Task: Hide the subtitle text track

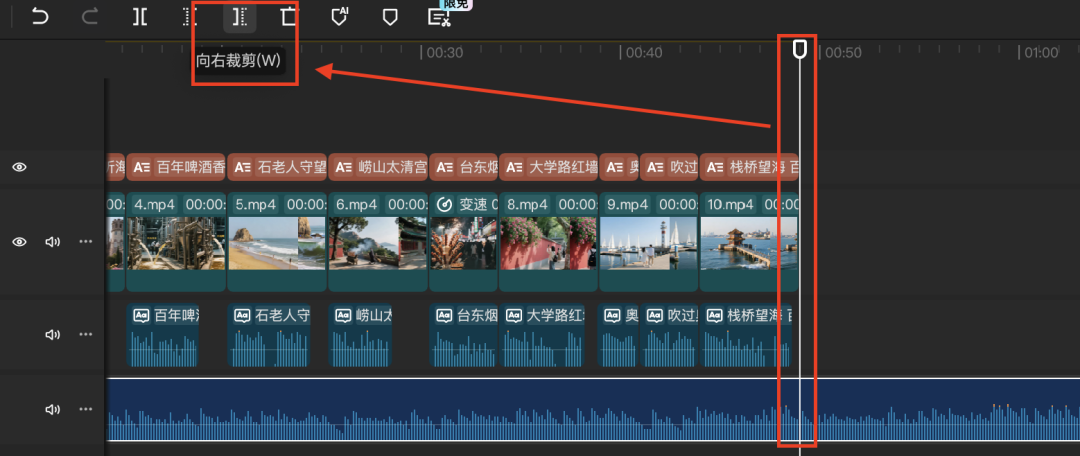Action: click(19, 167)
